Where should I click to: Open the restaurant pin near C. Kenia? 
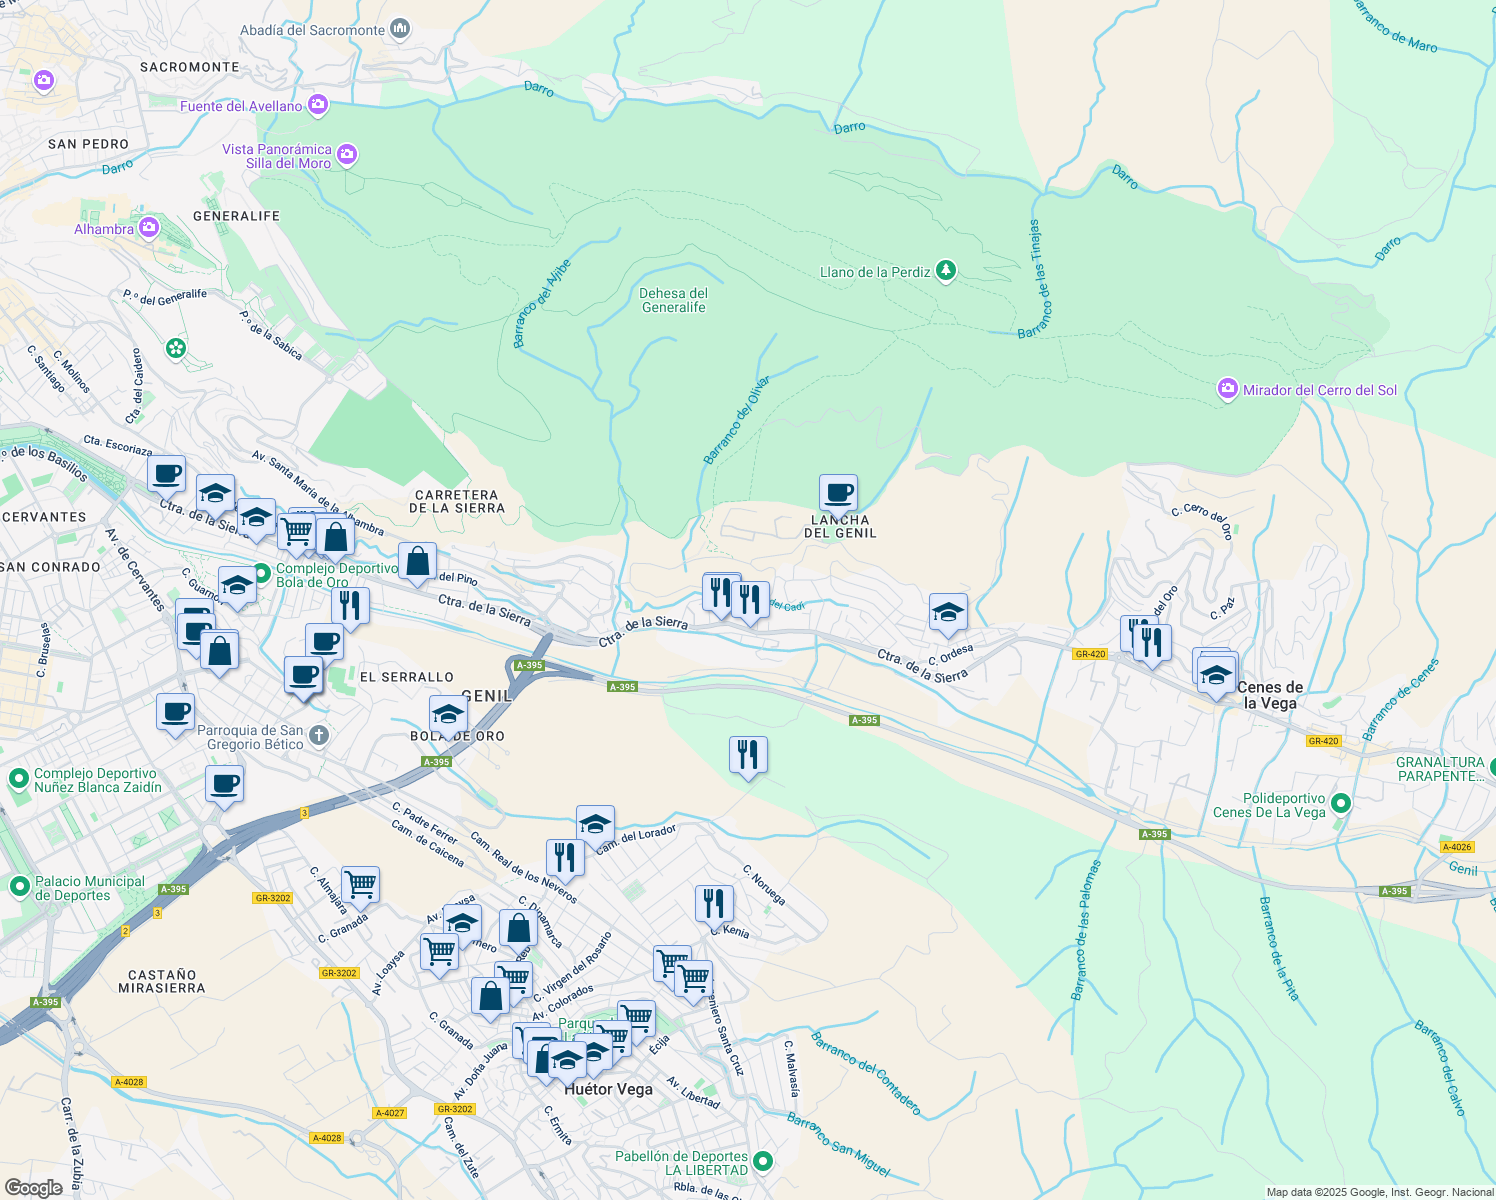click(714, 906)
